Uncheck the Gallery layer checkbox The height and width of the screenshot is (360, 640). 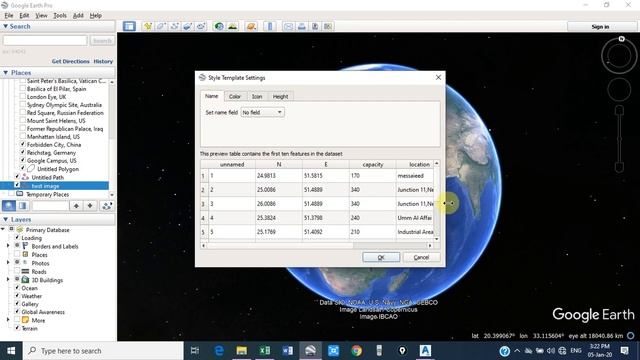[x=17, y=303]
